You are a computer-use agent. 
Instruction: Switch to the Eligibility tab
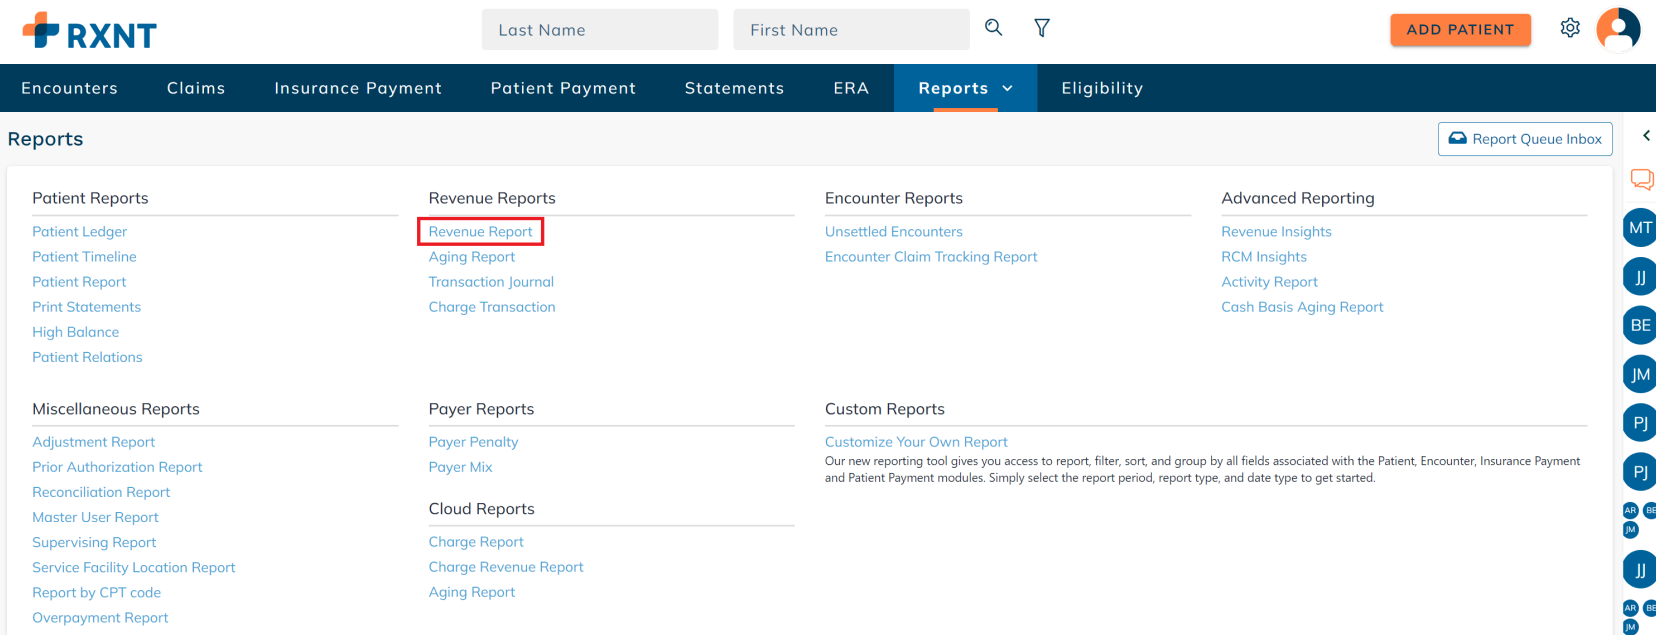pos(1102,88)
